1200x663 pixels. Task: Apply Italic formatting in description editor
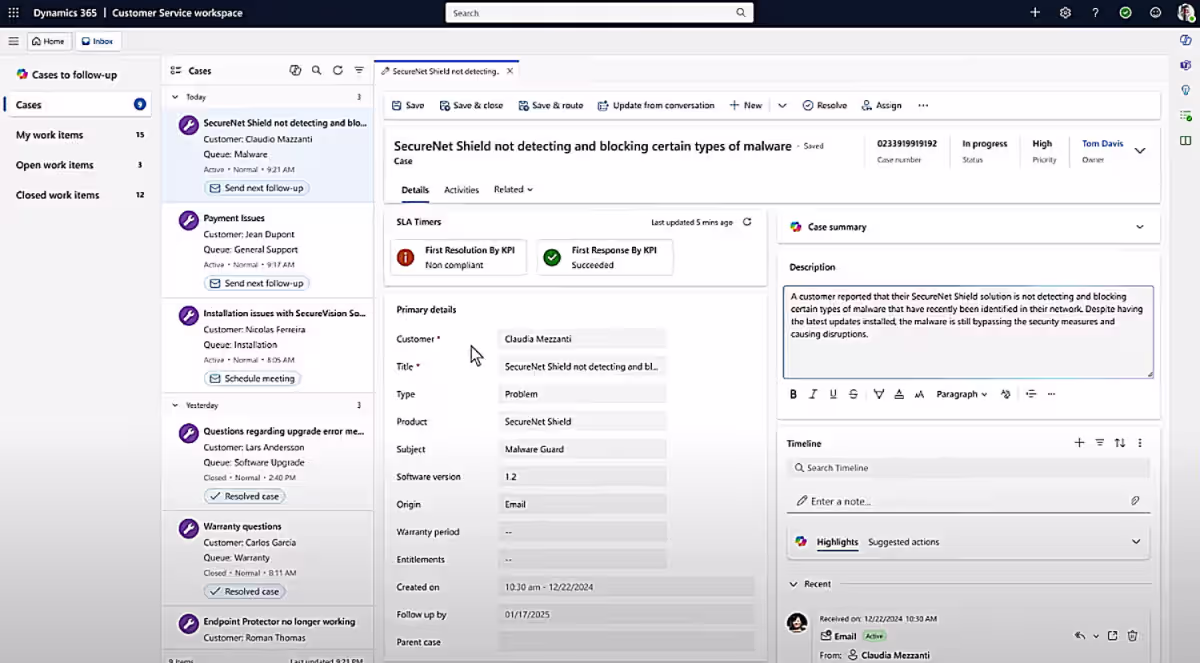(813, 394)
